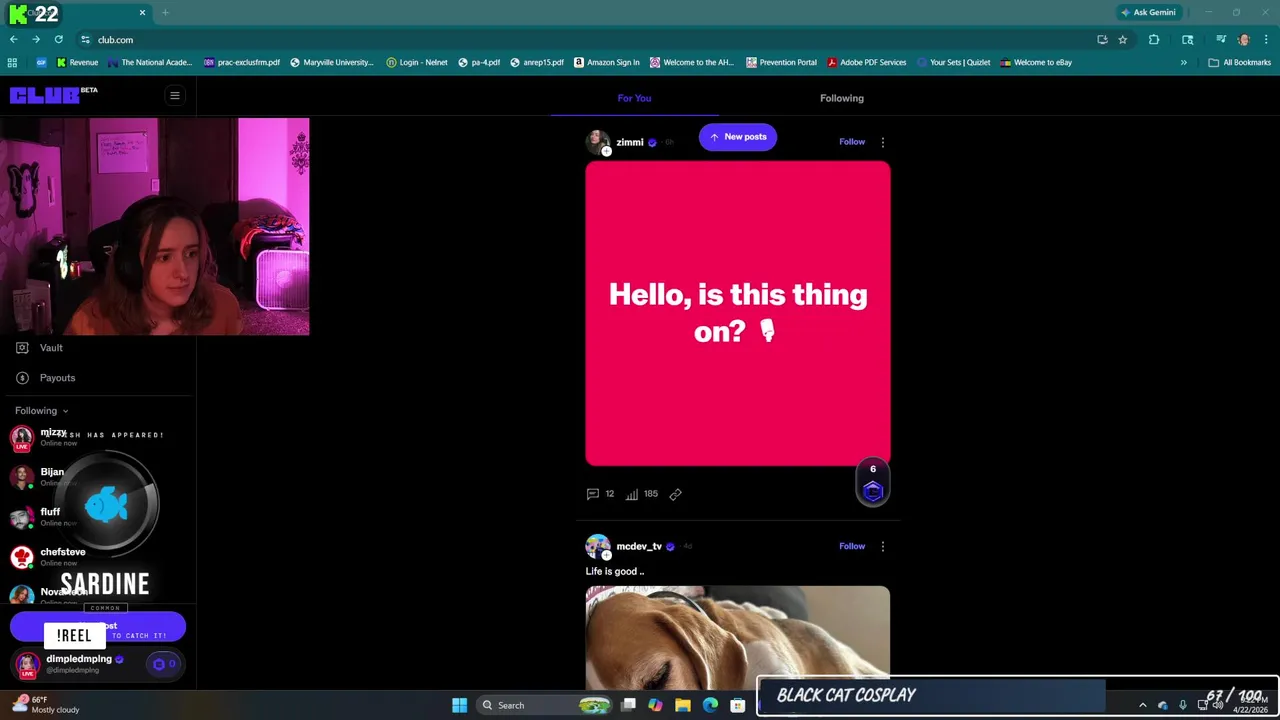Follow mcdev_tv

coord(852,546)
